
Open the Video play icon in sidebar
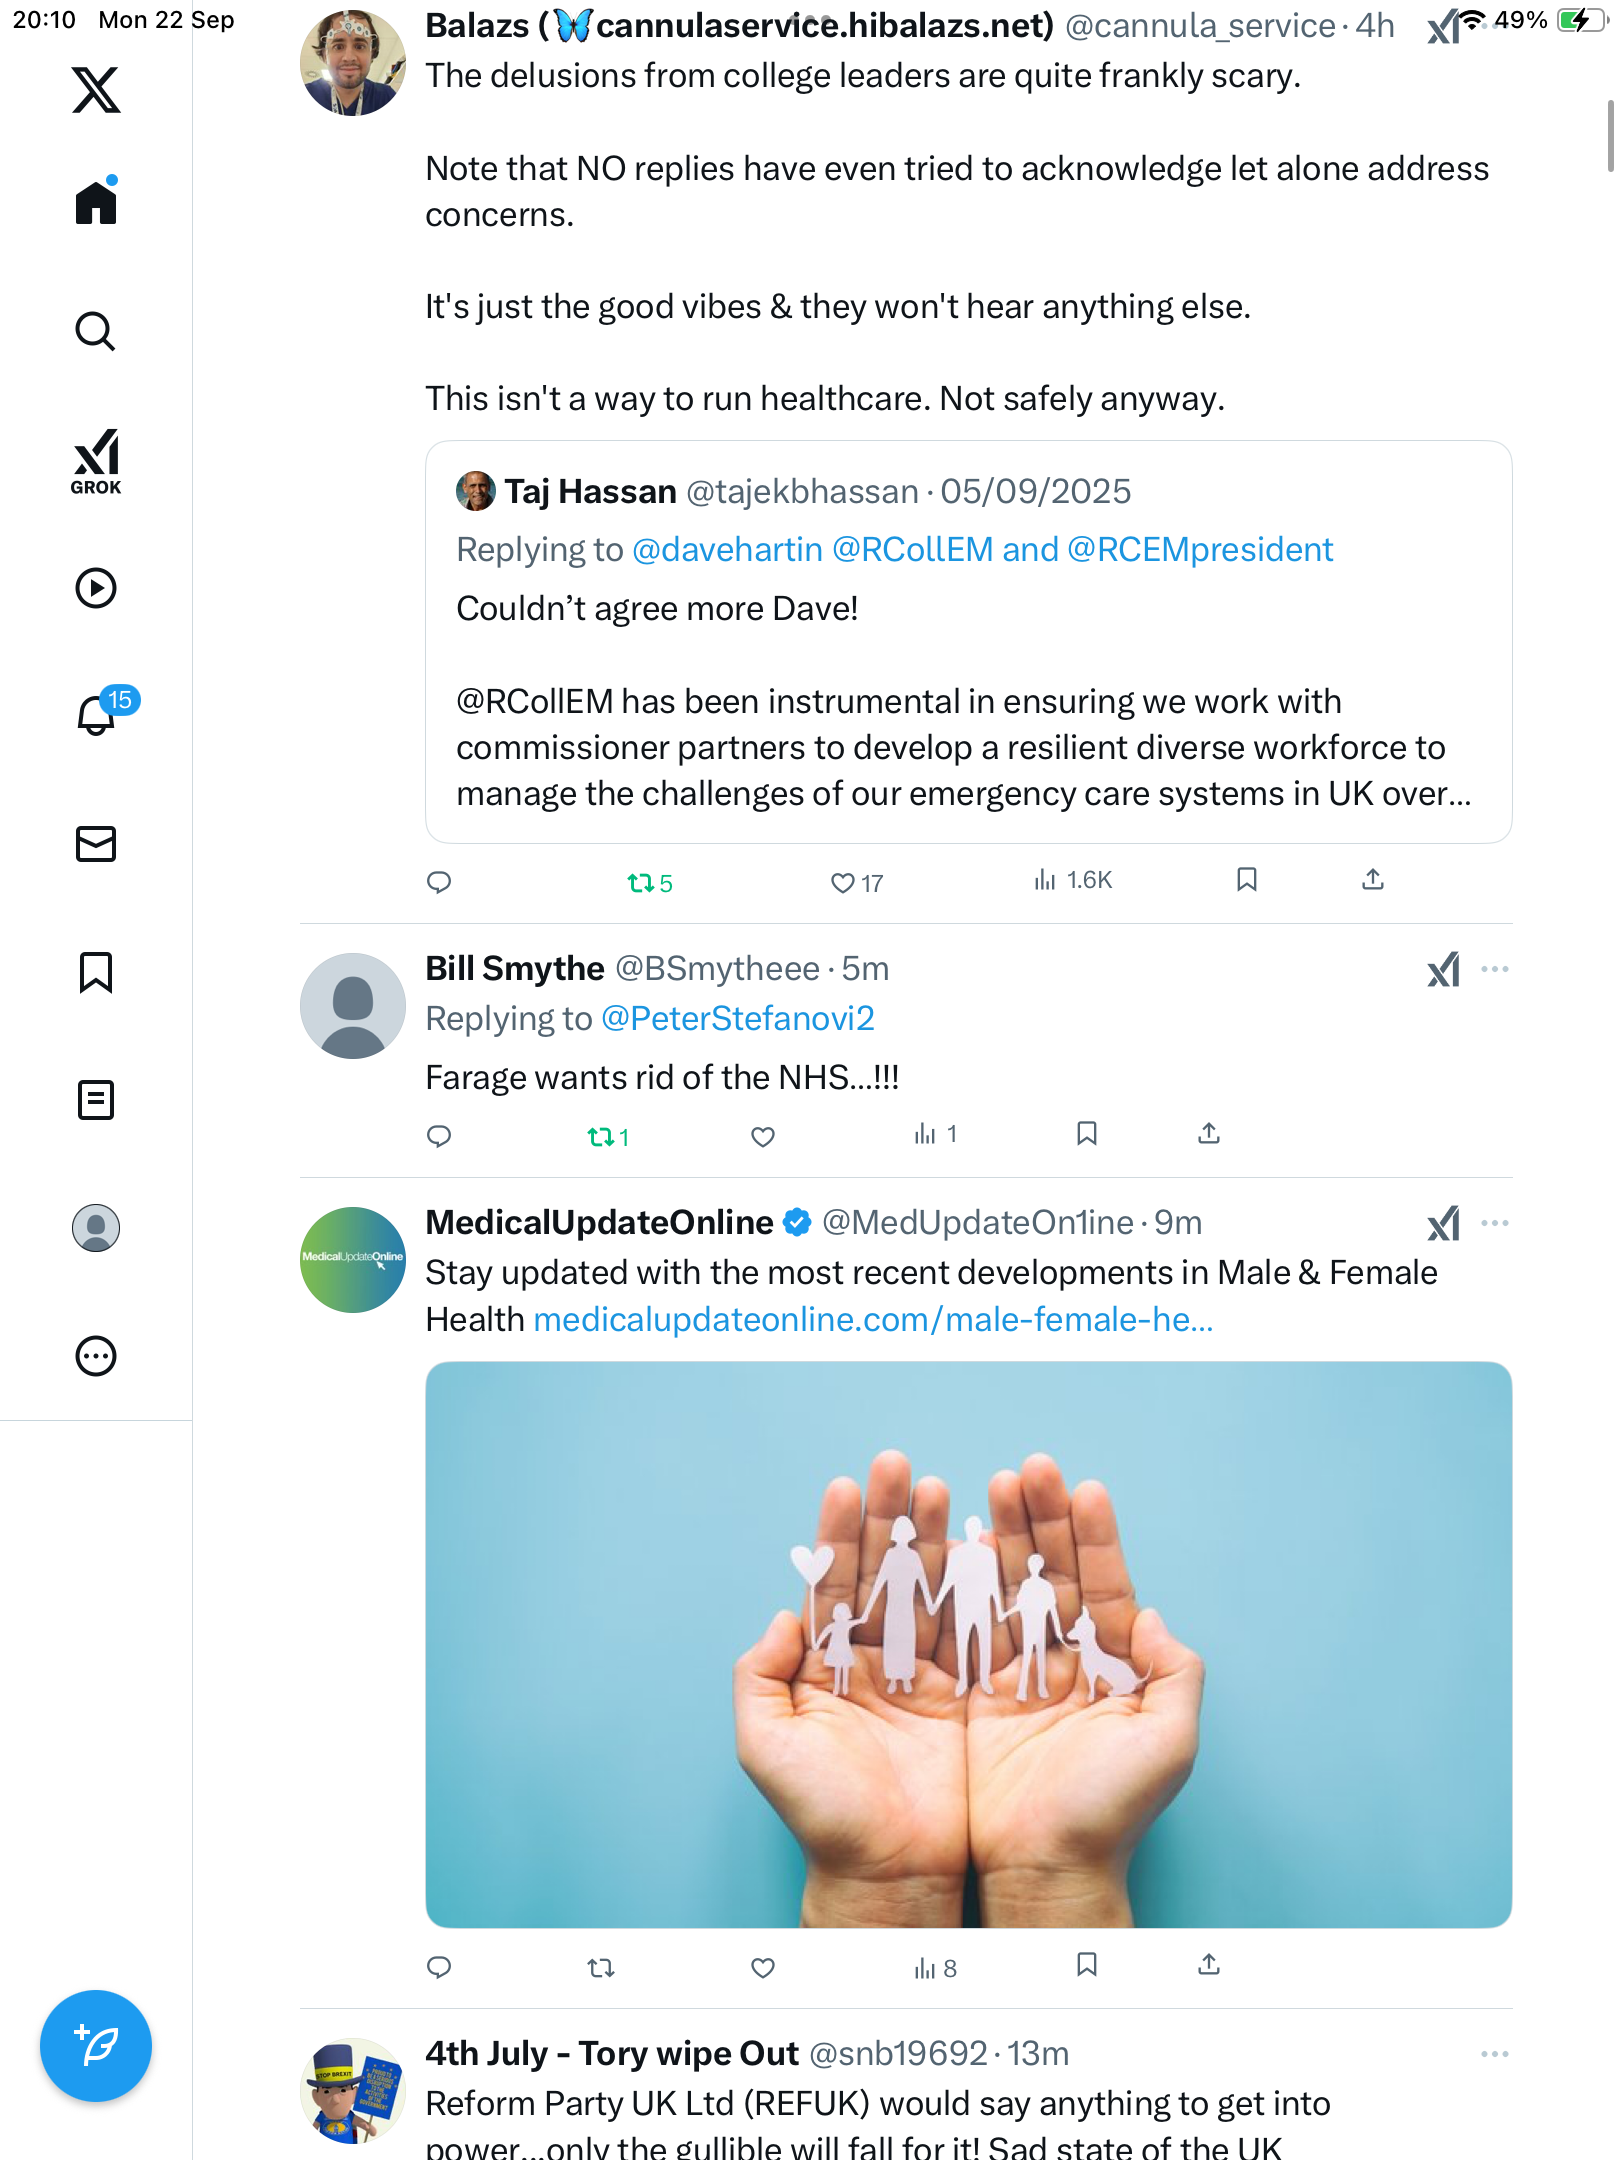(96, 588)
